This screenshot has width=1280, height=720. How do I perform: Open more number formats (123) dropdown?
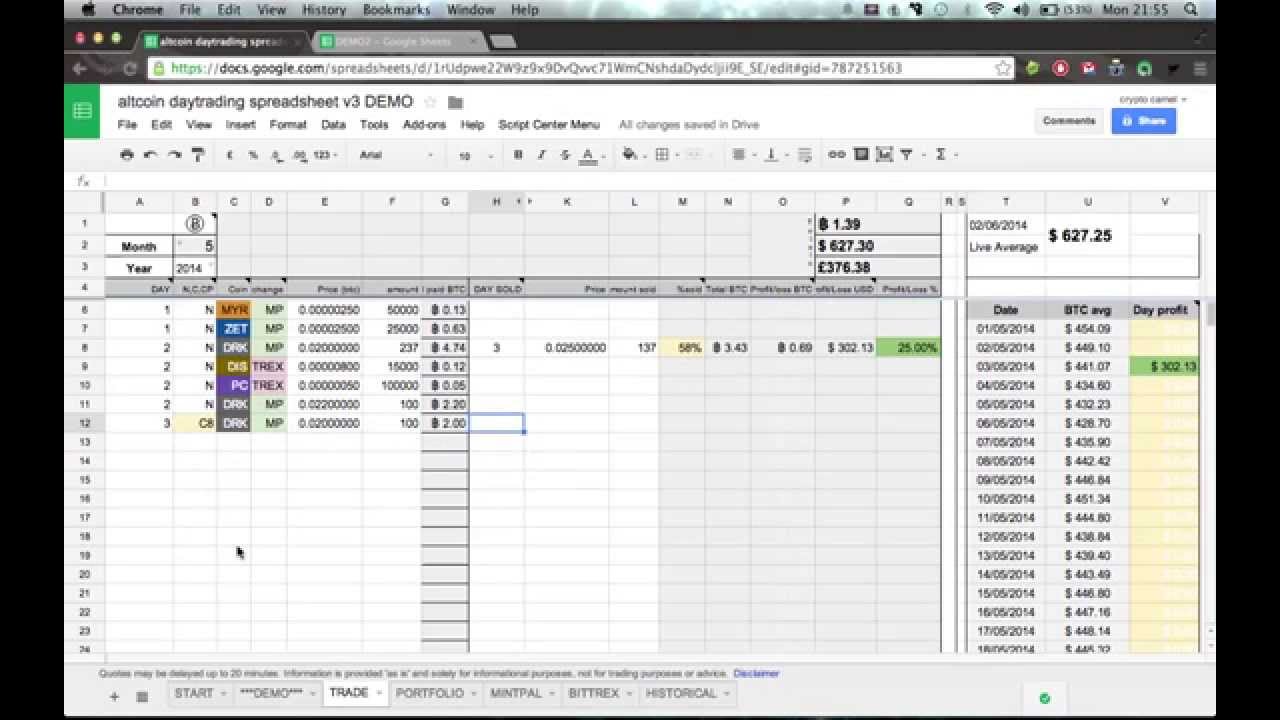pyautogui.click(x=325, y=155)
